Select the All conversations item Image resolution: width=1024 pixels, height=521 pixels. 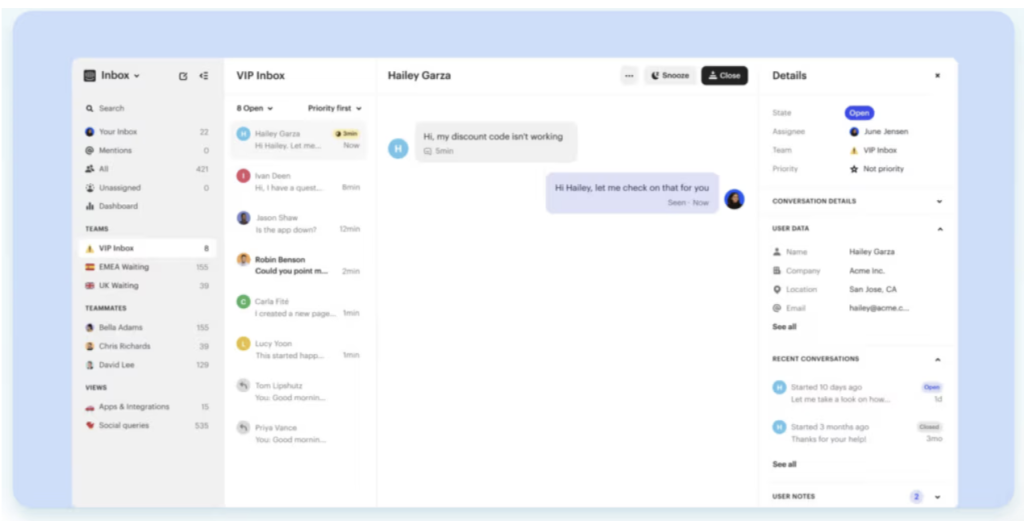pyautogui.click(x=148, y=169)
